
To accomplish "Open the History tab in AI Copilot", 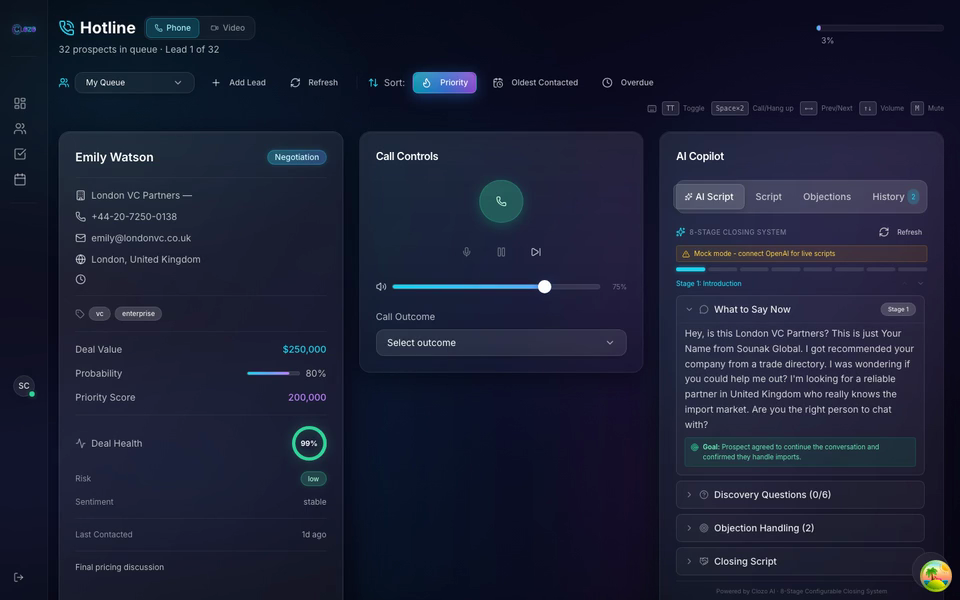I will point(889,196).
